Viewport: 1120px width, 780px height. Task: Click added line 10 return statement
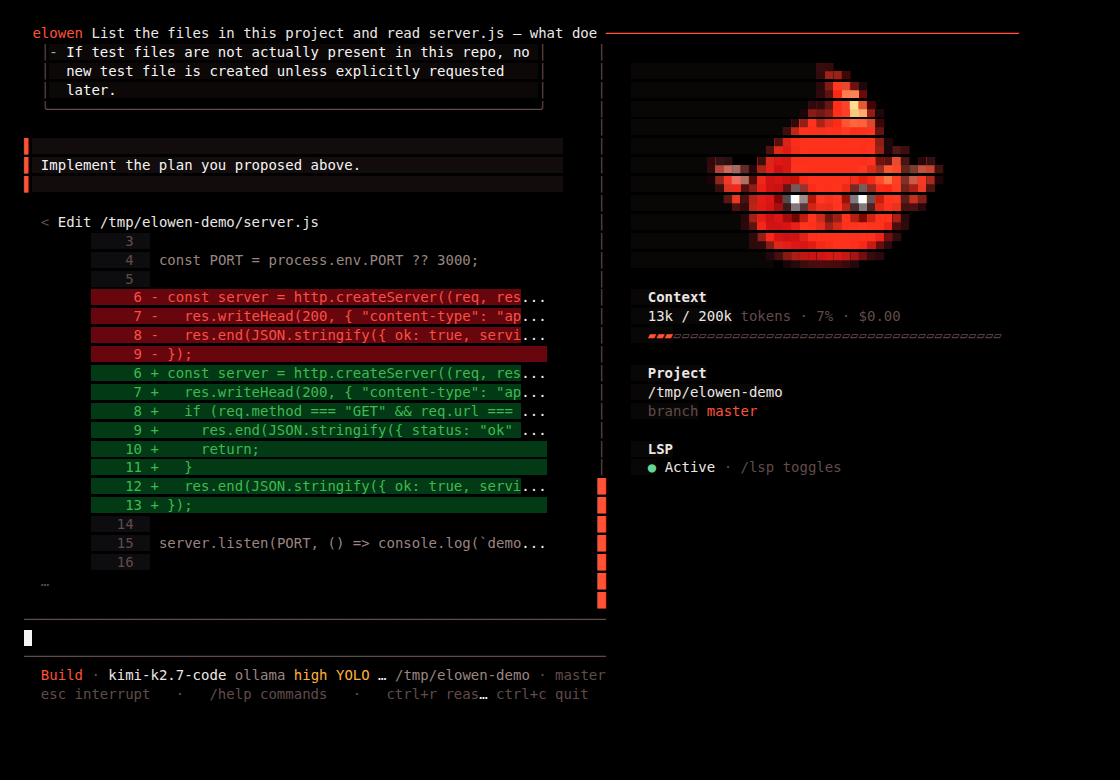pyautogui.click(x=319, y=449)
